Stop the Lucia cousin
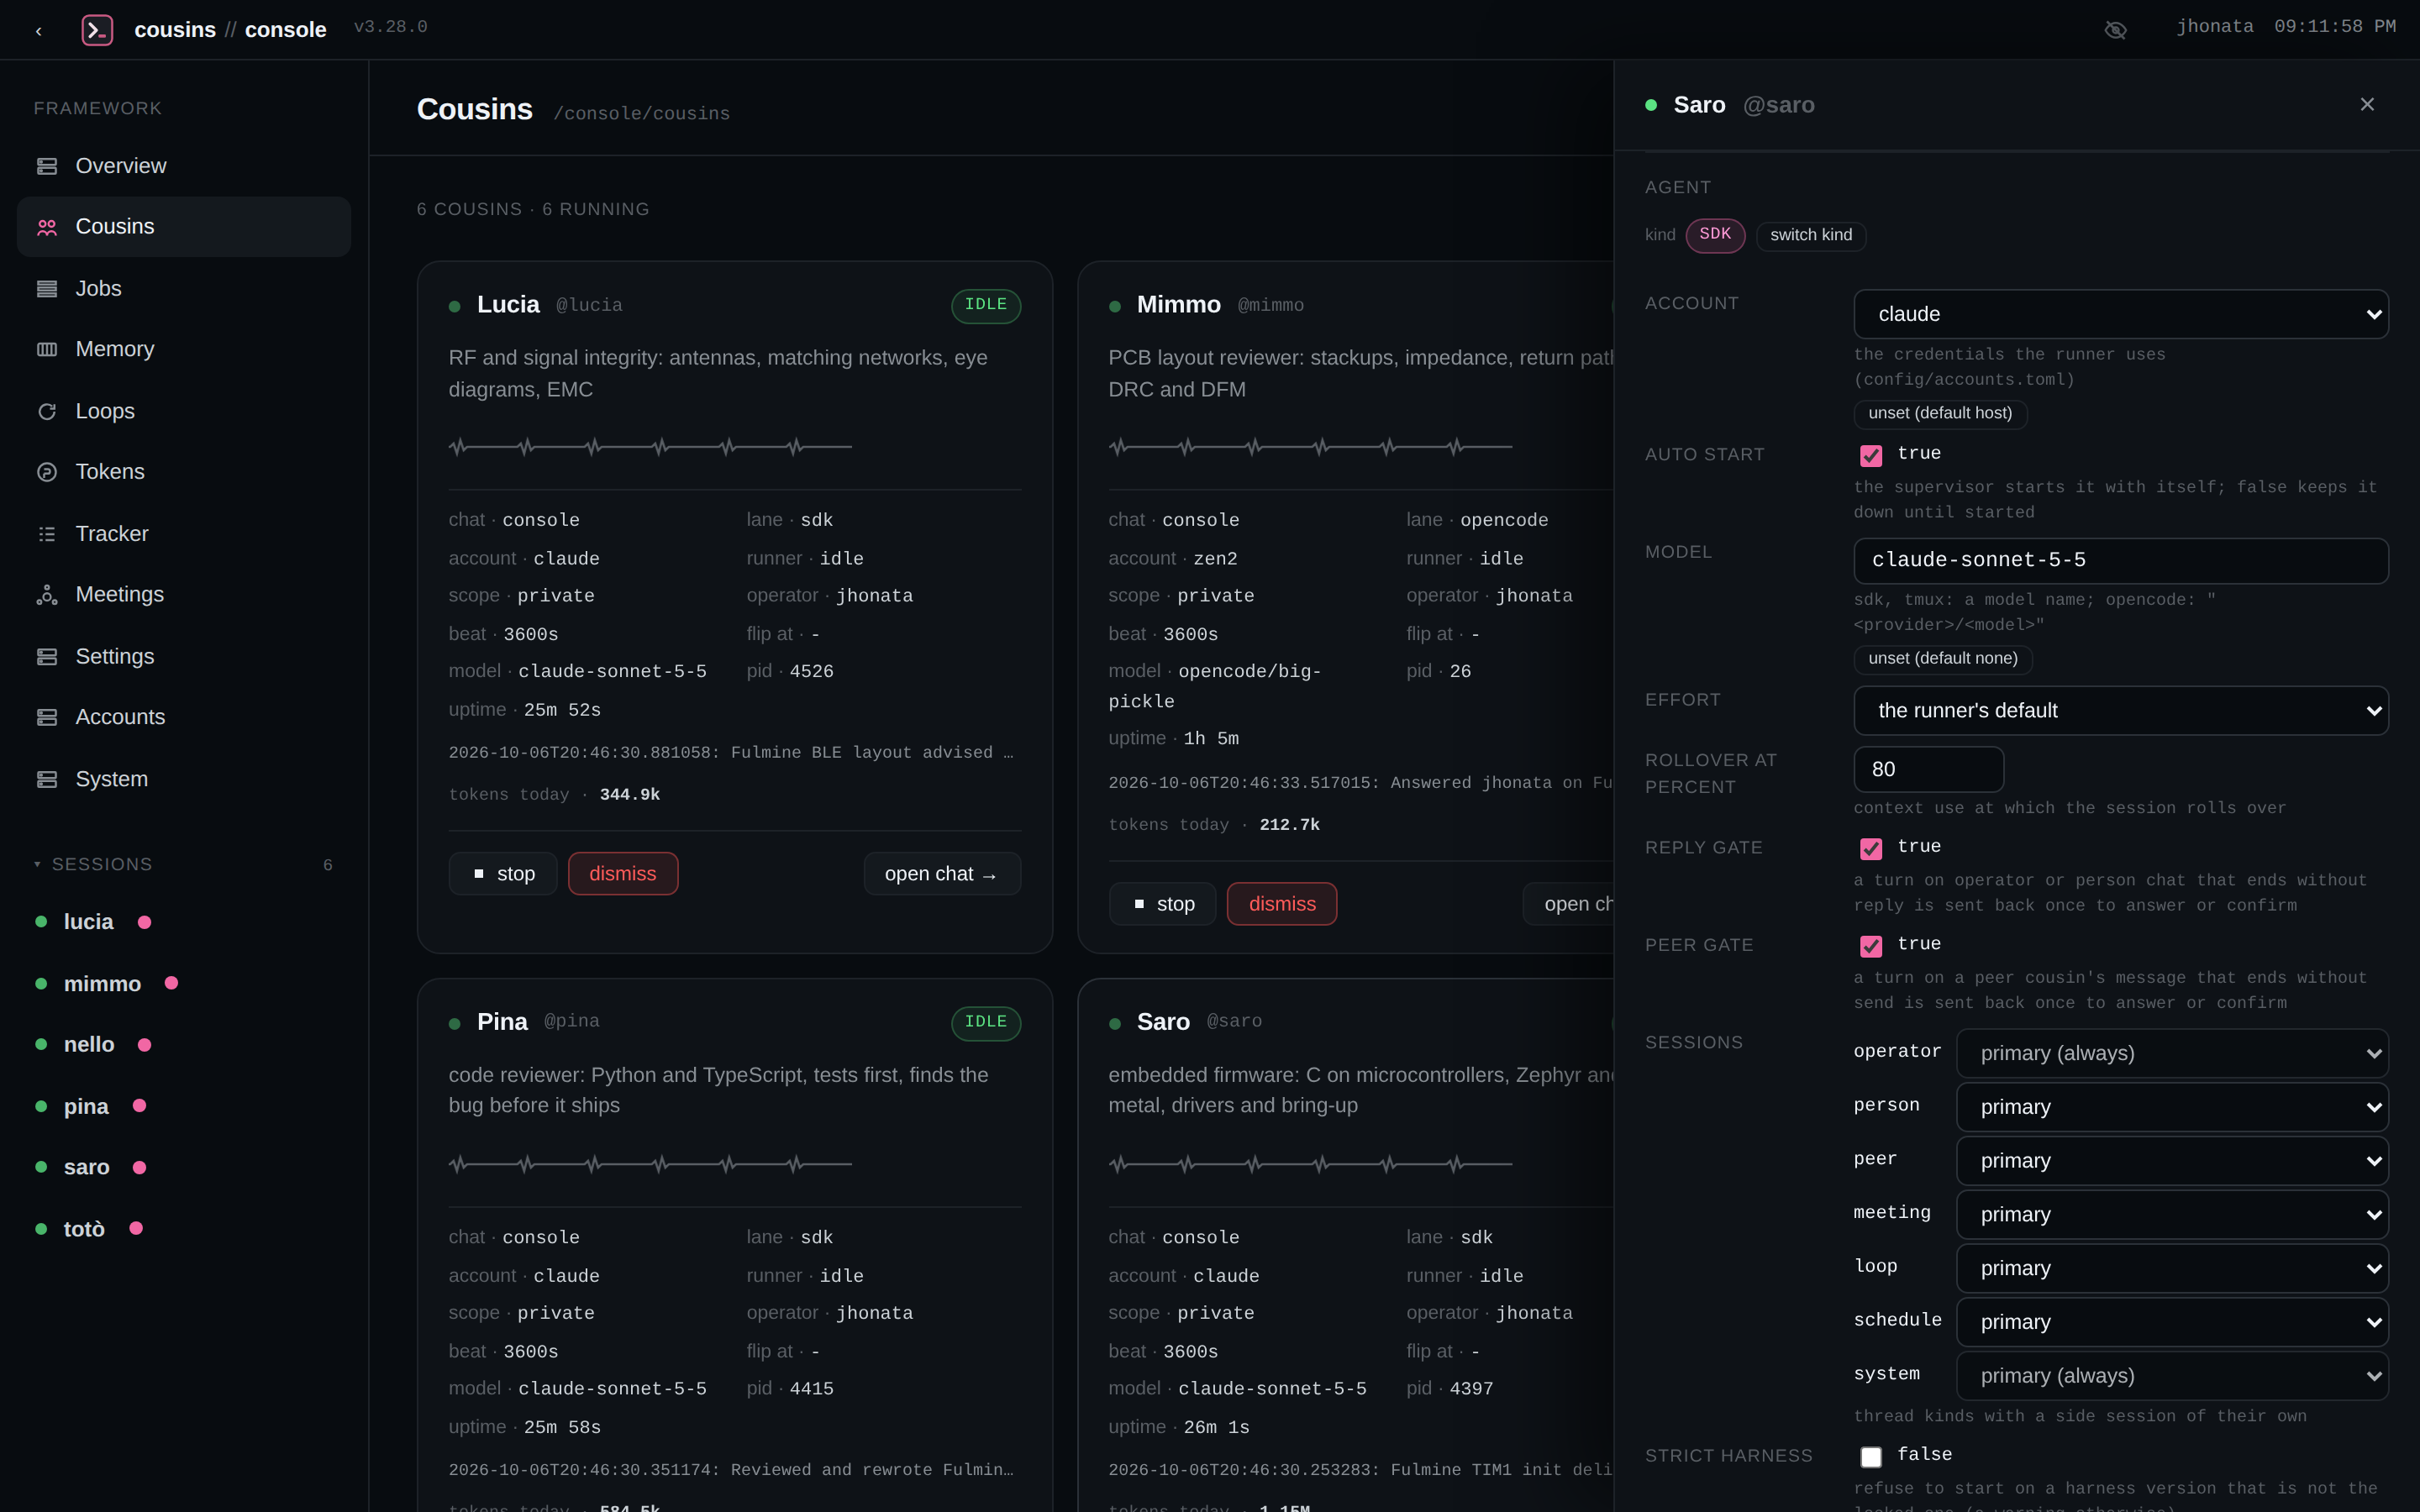 [503, 874]
